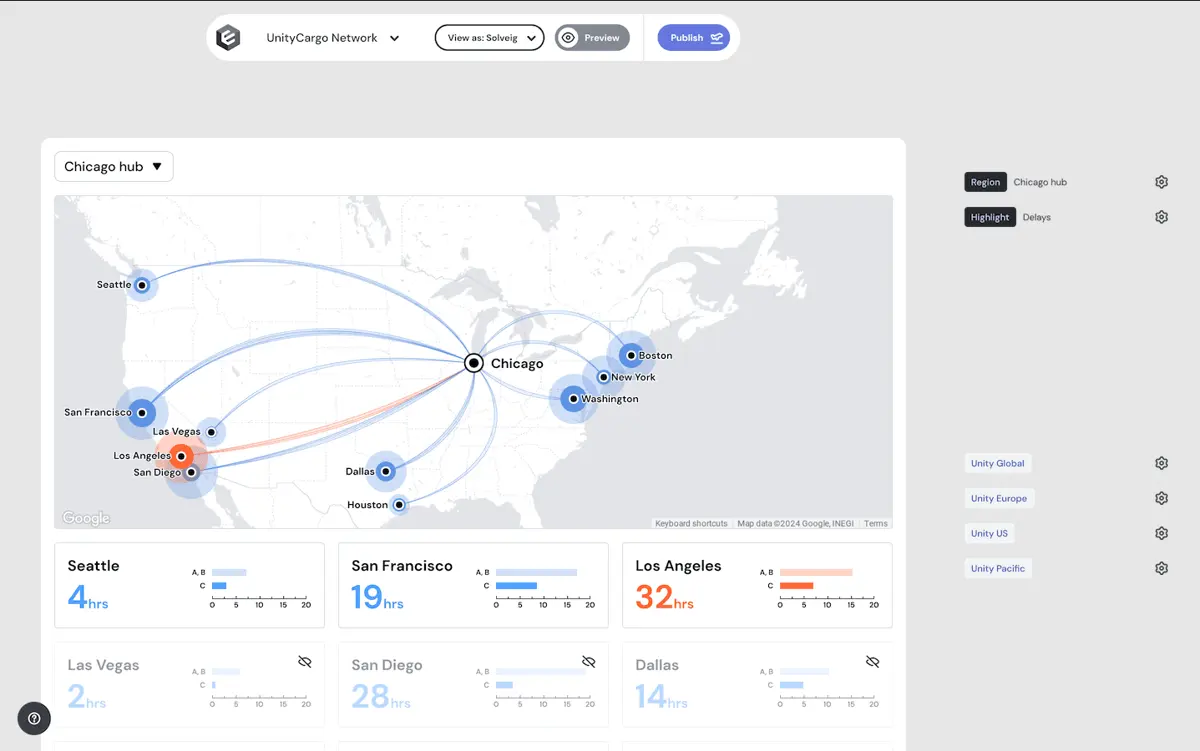The height and width of the screenshot is (751, 1200).
Task: Select the Unity Global tag
Action: 997,463
